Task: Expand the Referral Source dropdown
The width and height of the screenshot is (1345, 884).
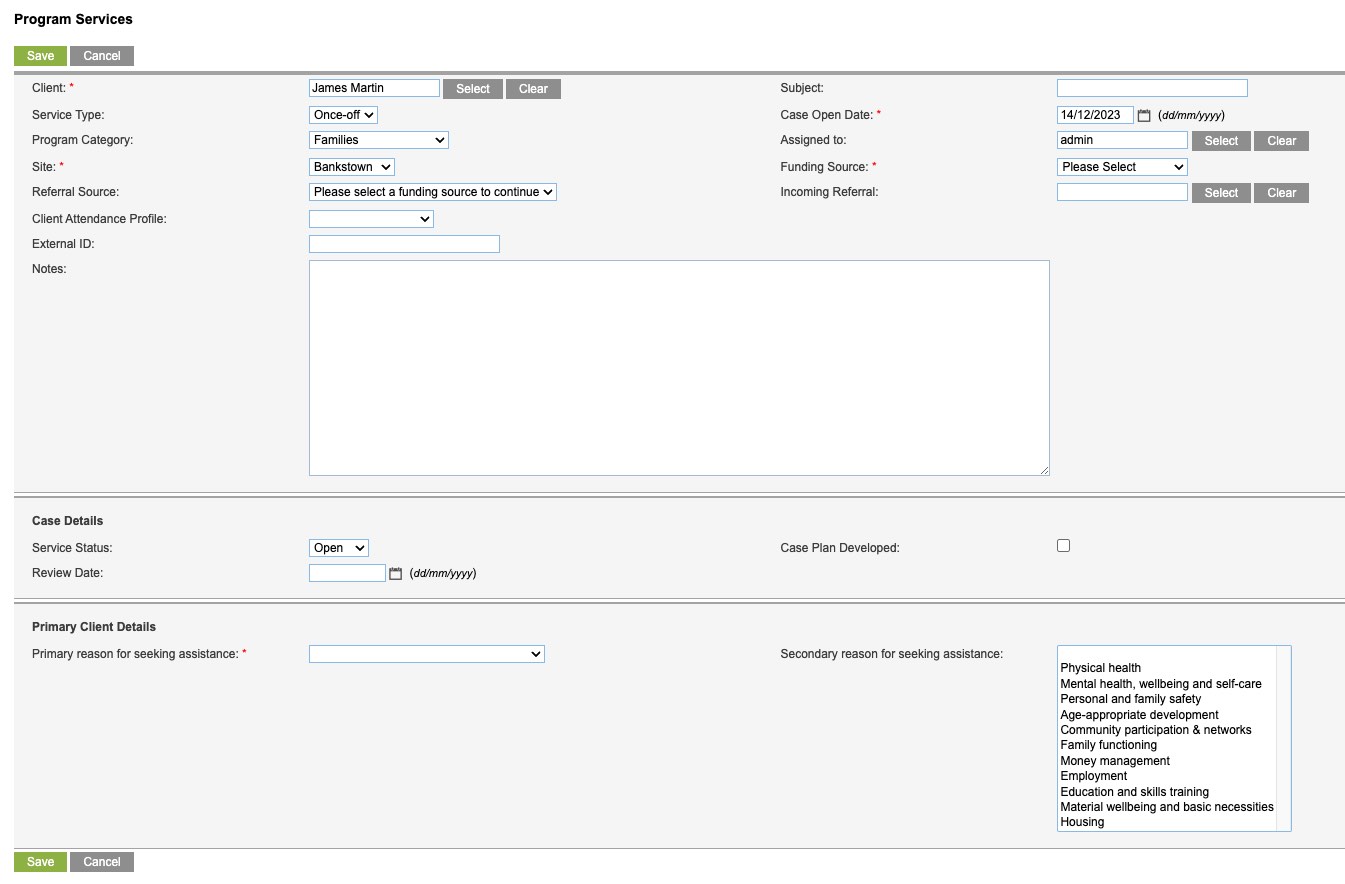Action: tap(432, 191)
